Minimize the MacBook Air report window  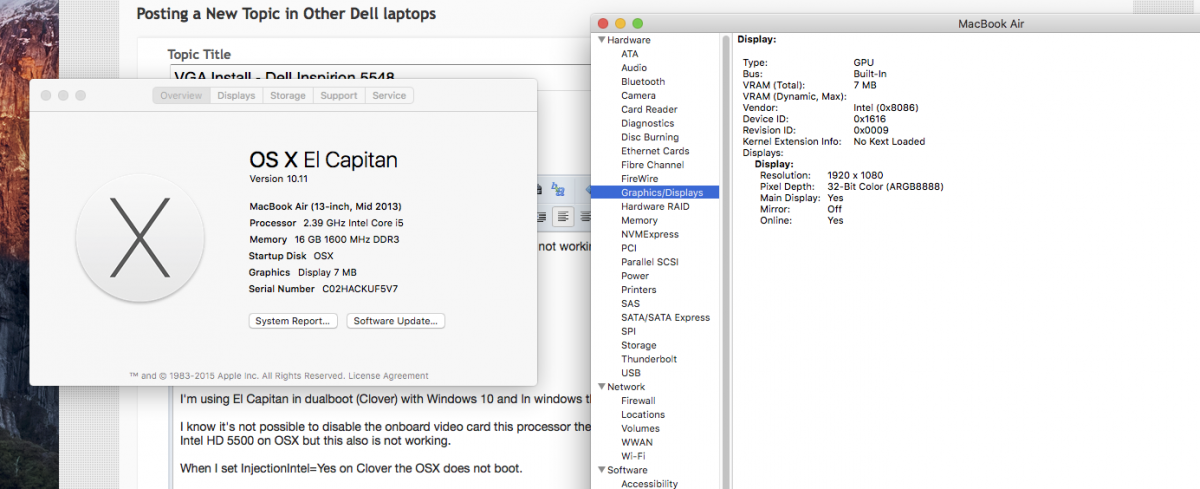click(619, 23)
